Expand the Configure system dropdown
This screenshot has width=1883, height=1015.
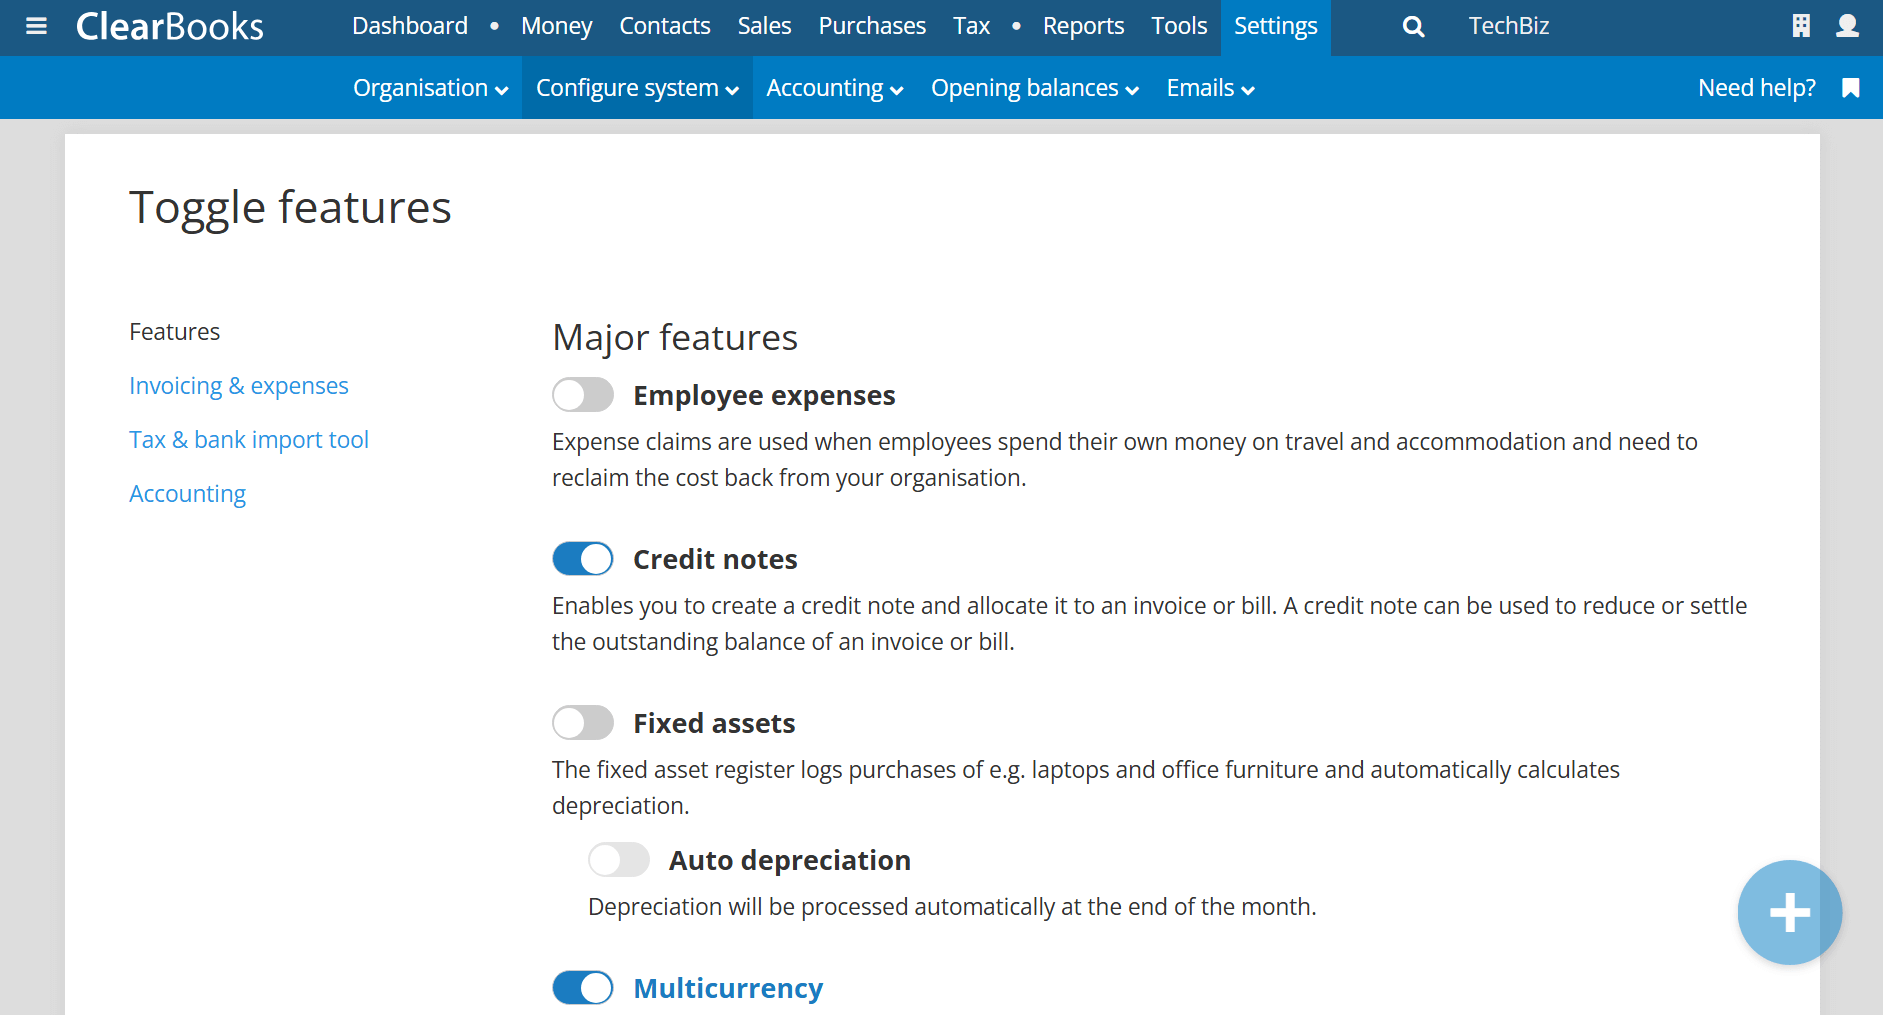point(637,88)
